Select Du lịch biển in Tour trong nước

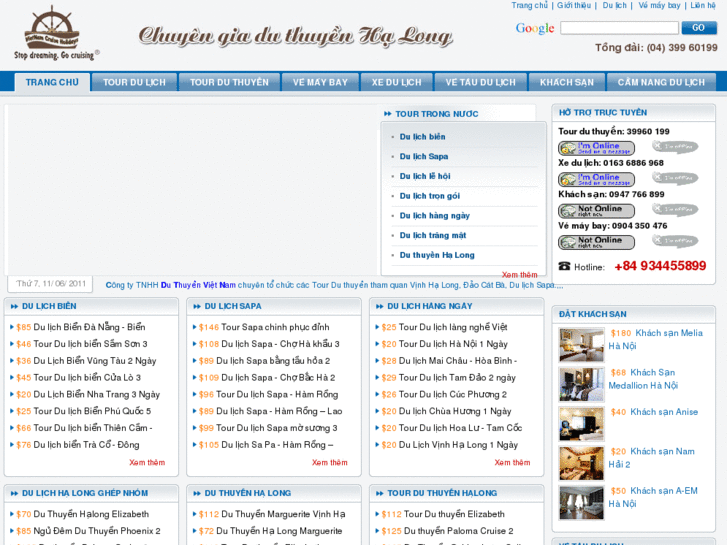point(422,137)
